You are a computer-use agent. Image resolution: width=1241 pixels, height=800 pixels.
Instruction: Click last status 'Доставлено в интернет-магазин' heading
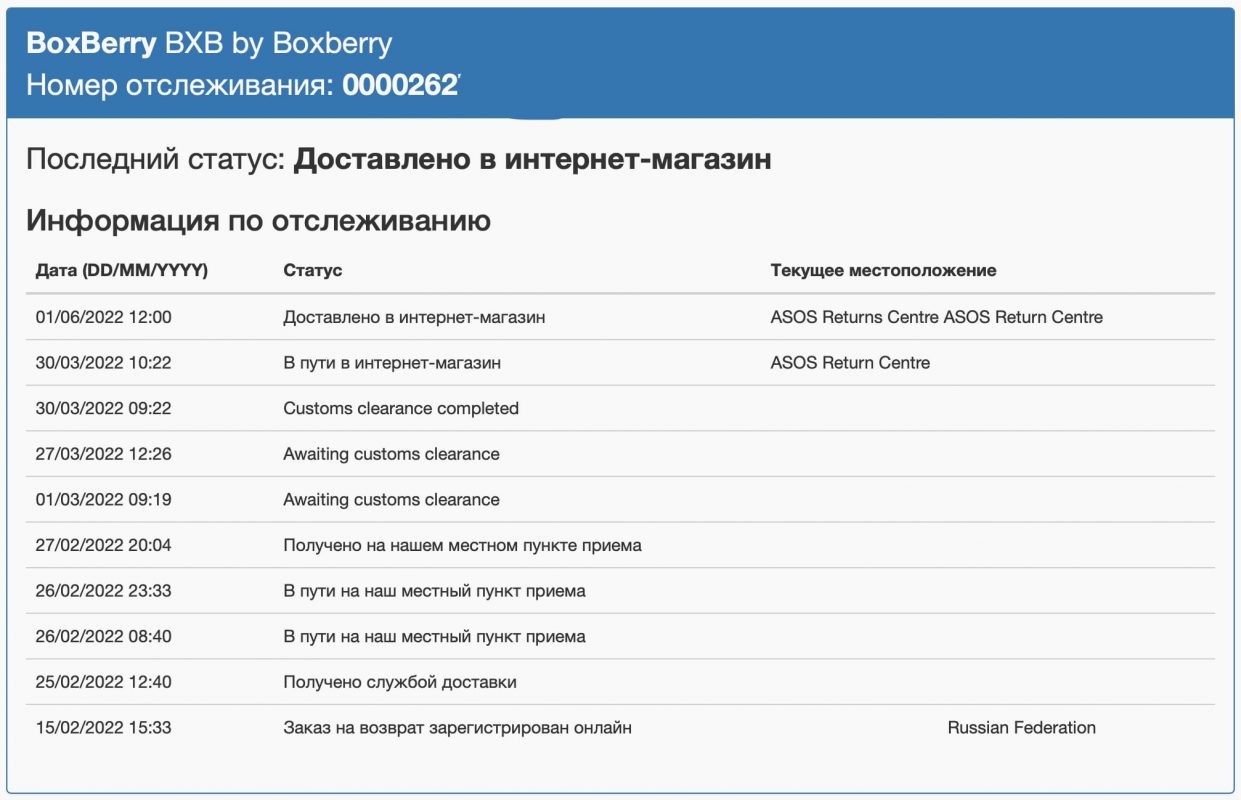tap(532, 159)
